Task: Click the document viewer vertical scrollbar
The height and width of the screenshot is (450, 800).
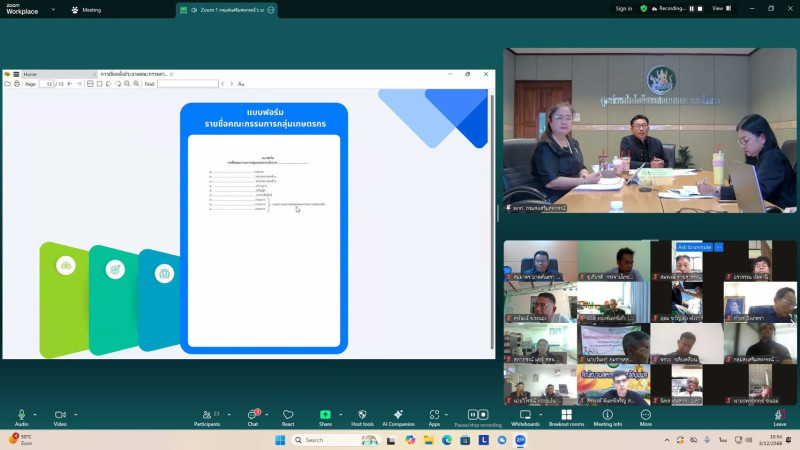Action: click(491, 200)
